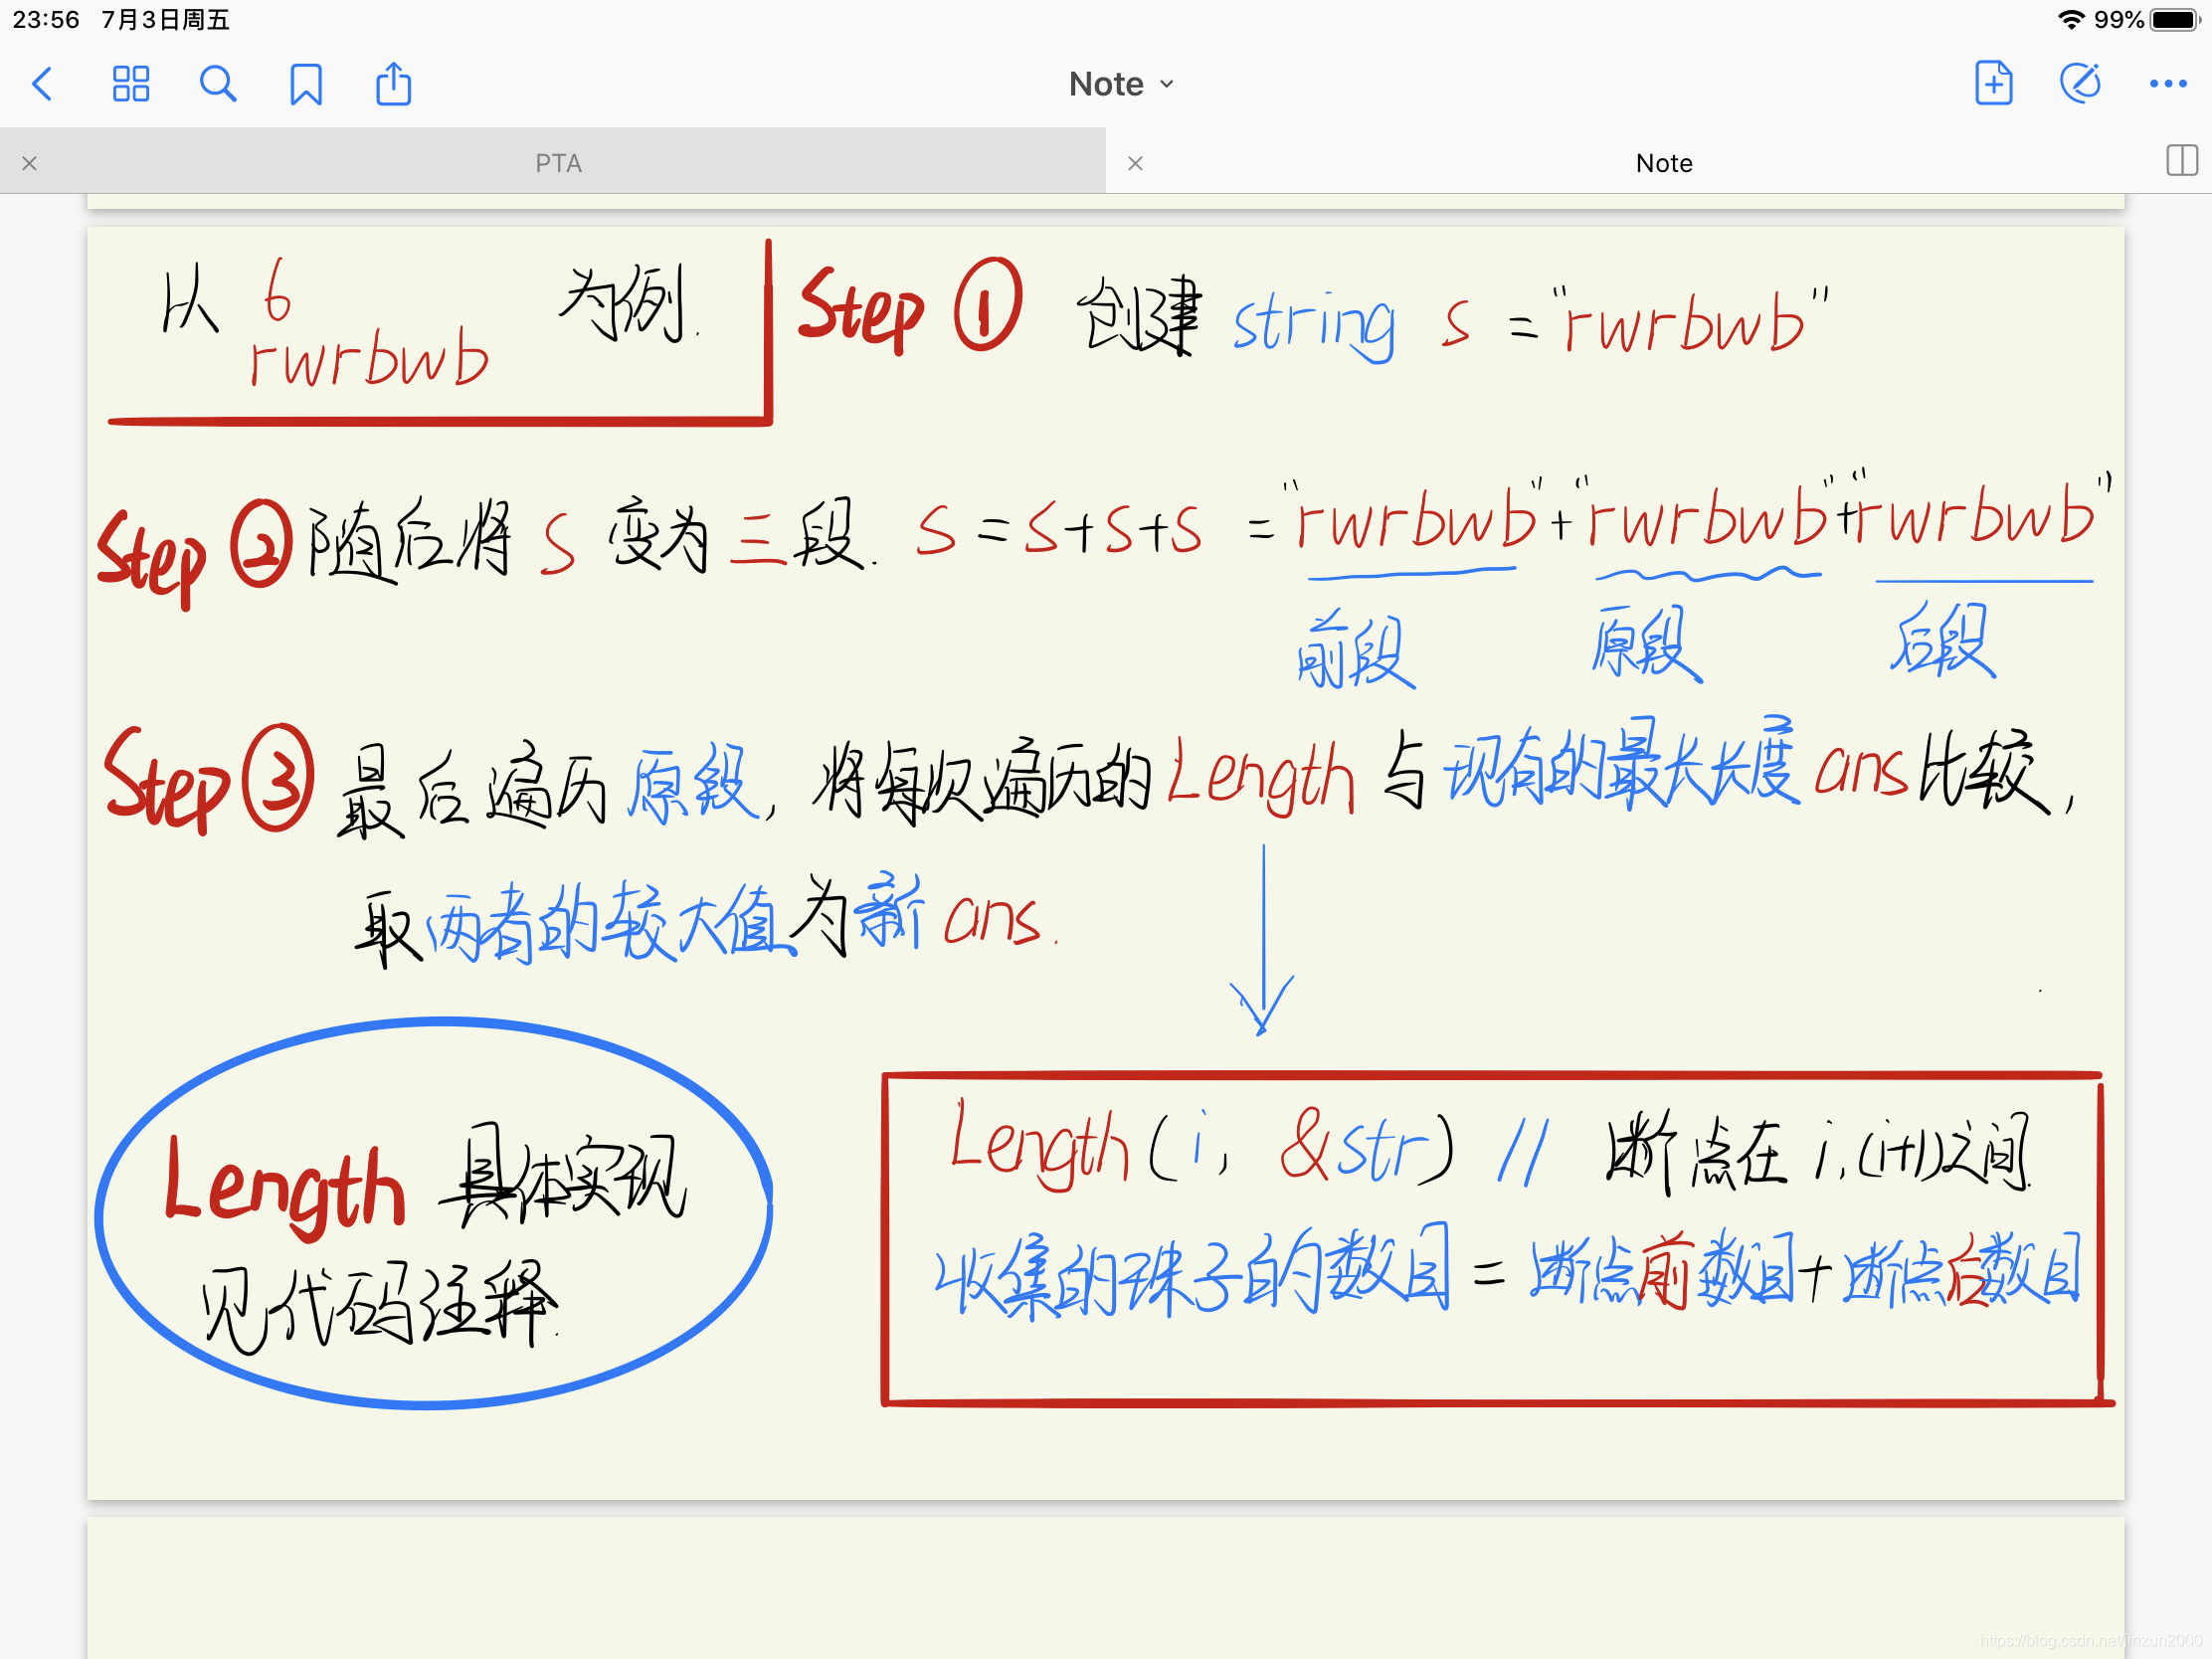Open the three-dot more options menu
Viewport: 2212px width, 1659px height.
click(2167, 84)
